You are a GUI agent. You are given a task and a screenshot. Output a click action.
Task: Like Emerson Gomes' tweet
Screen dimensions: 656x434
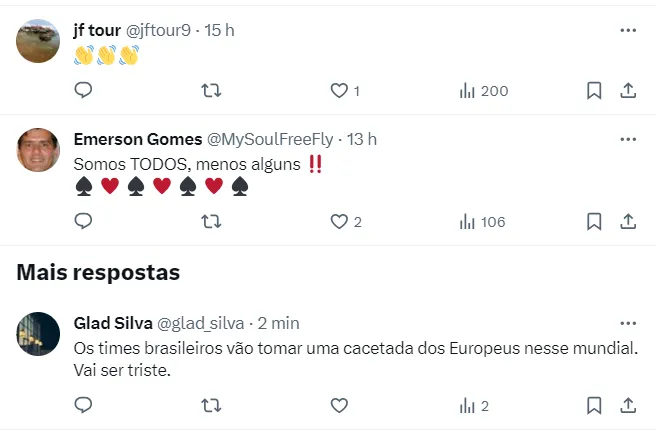coord(339,221)
